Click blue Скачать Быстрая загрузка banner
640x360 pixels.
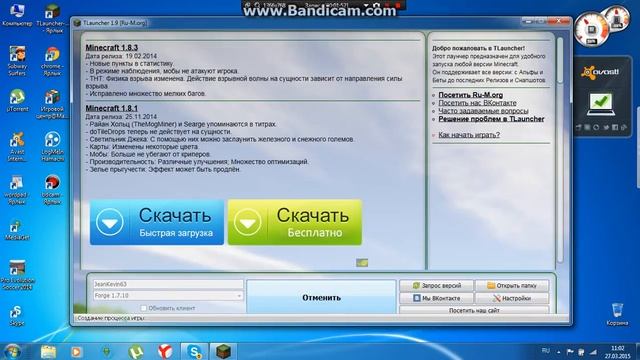157,222
